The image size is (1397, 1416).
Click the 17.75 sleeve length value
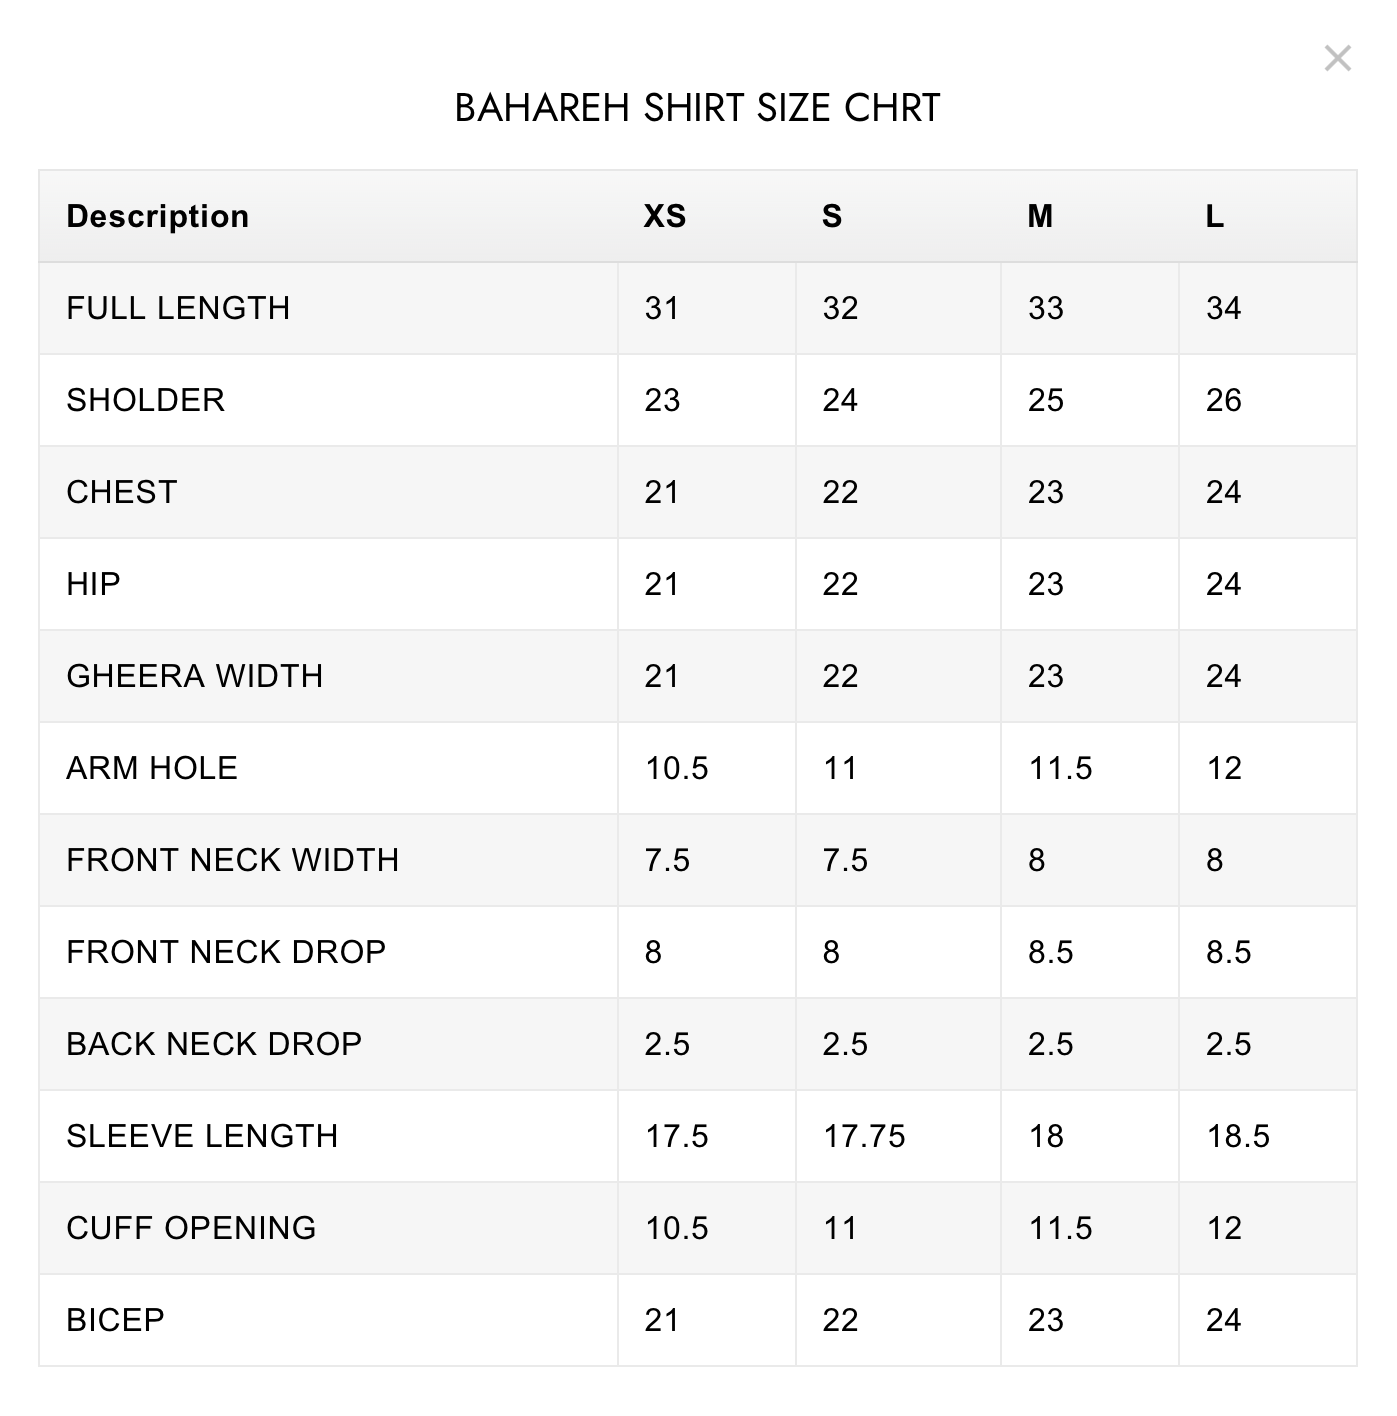(x=864, y=1136)
